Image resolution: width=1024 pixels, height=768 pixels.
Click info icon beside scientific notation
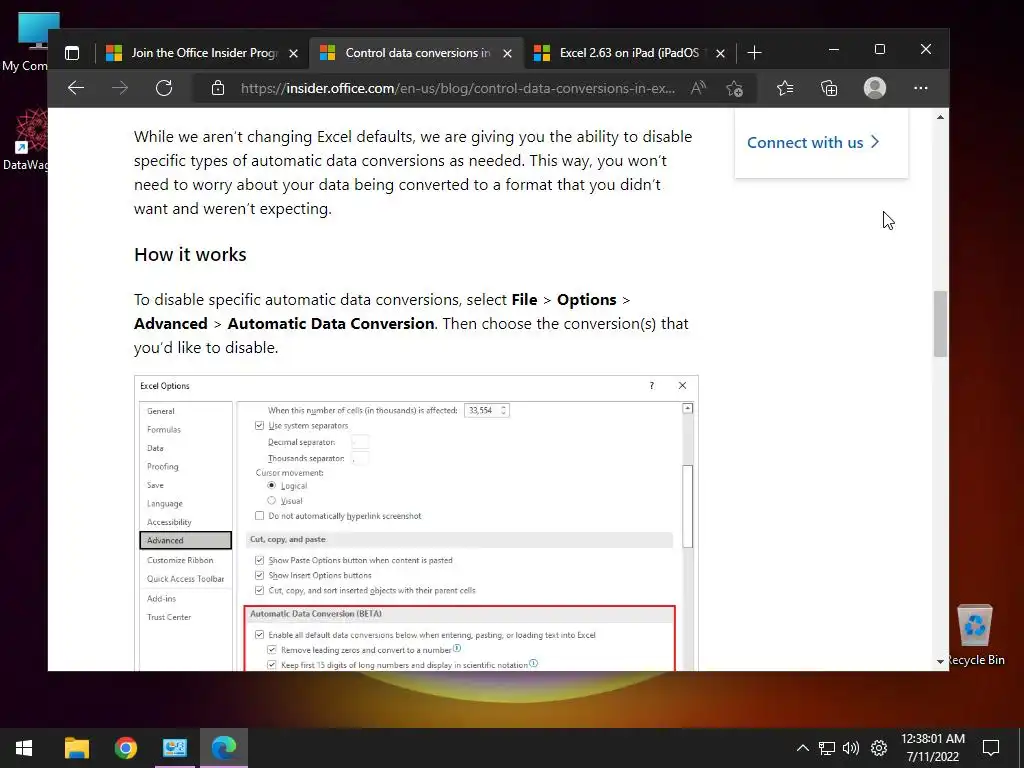(x=534, y=663)
